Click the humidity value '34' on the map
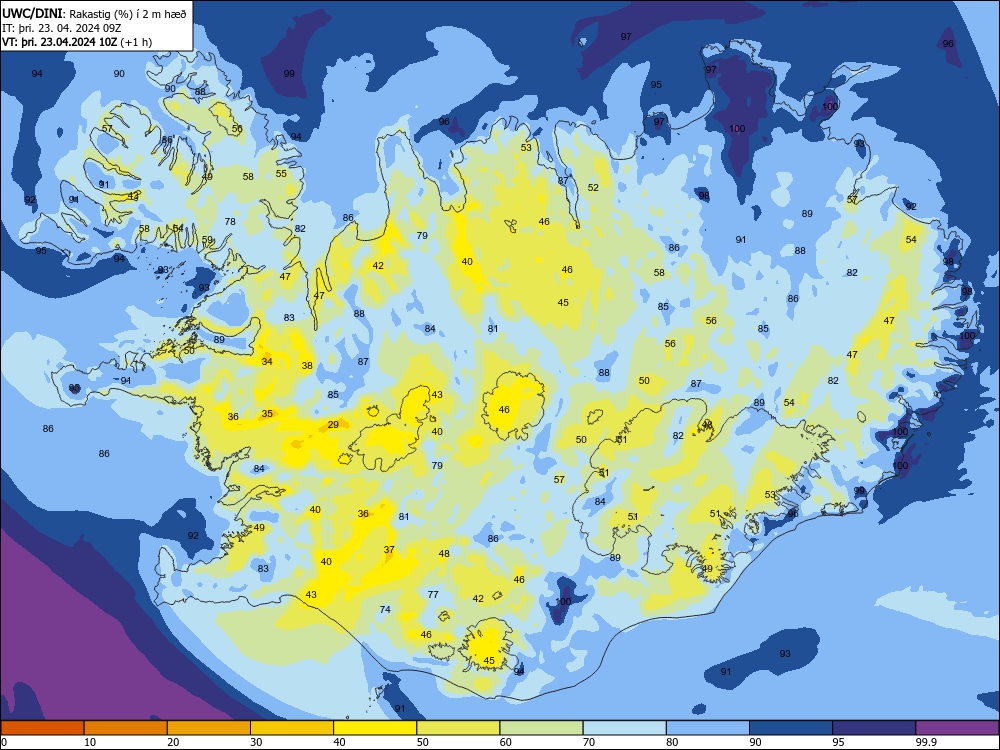1000x750 pixels. coord(267,362)
